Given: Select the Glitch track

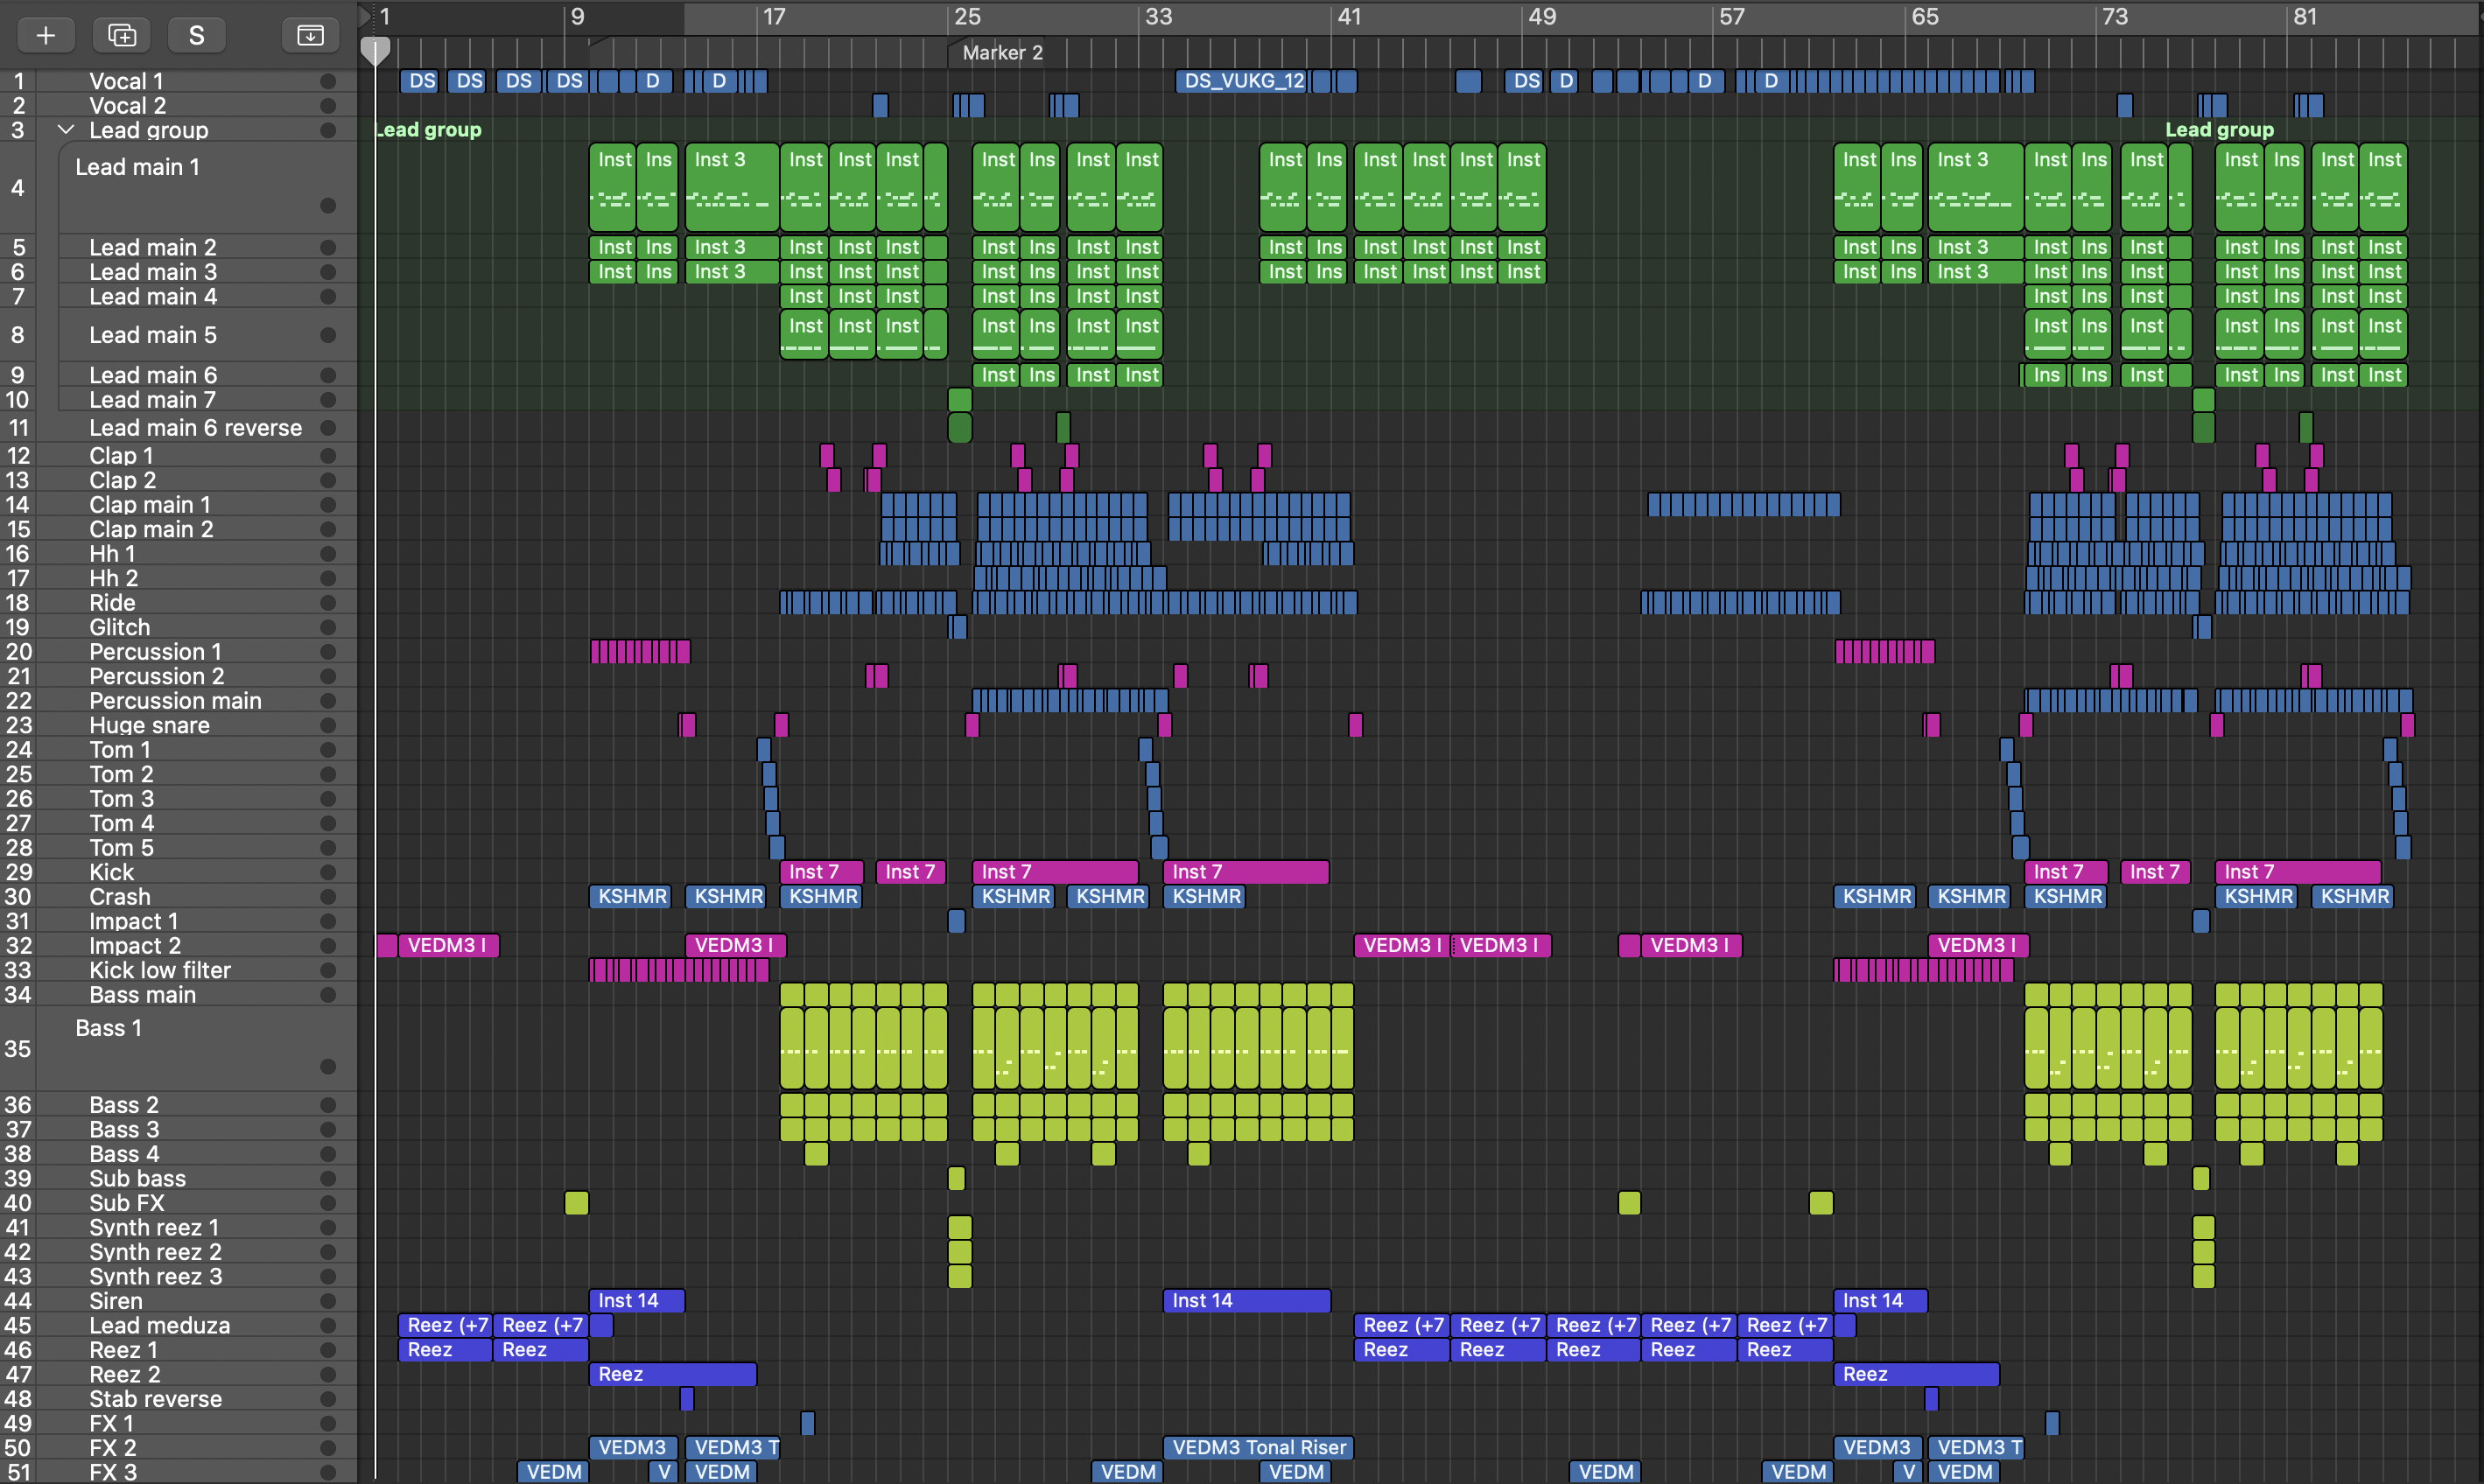Looking at the screenshot, I should [119, 627].
